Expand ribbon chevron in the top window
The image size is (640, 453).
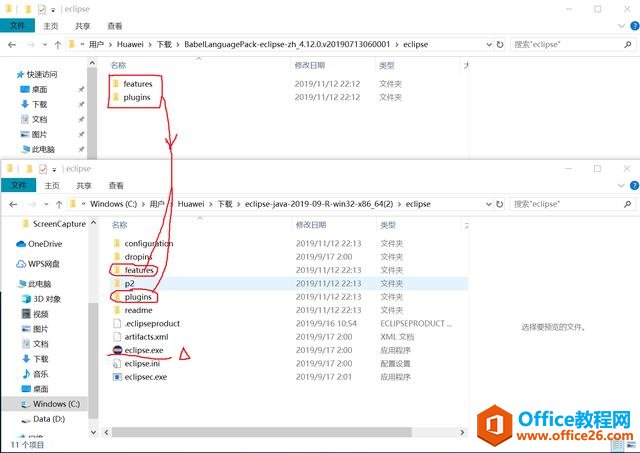(x=621, y=26)
